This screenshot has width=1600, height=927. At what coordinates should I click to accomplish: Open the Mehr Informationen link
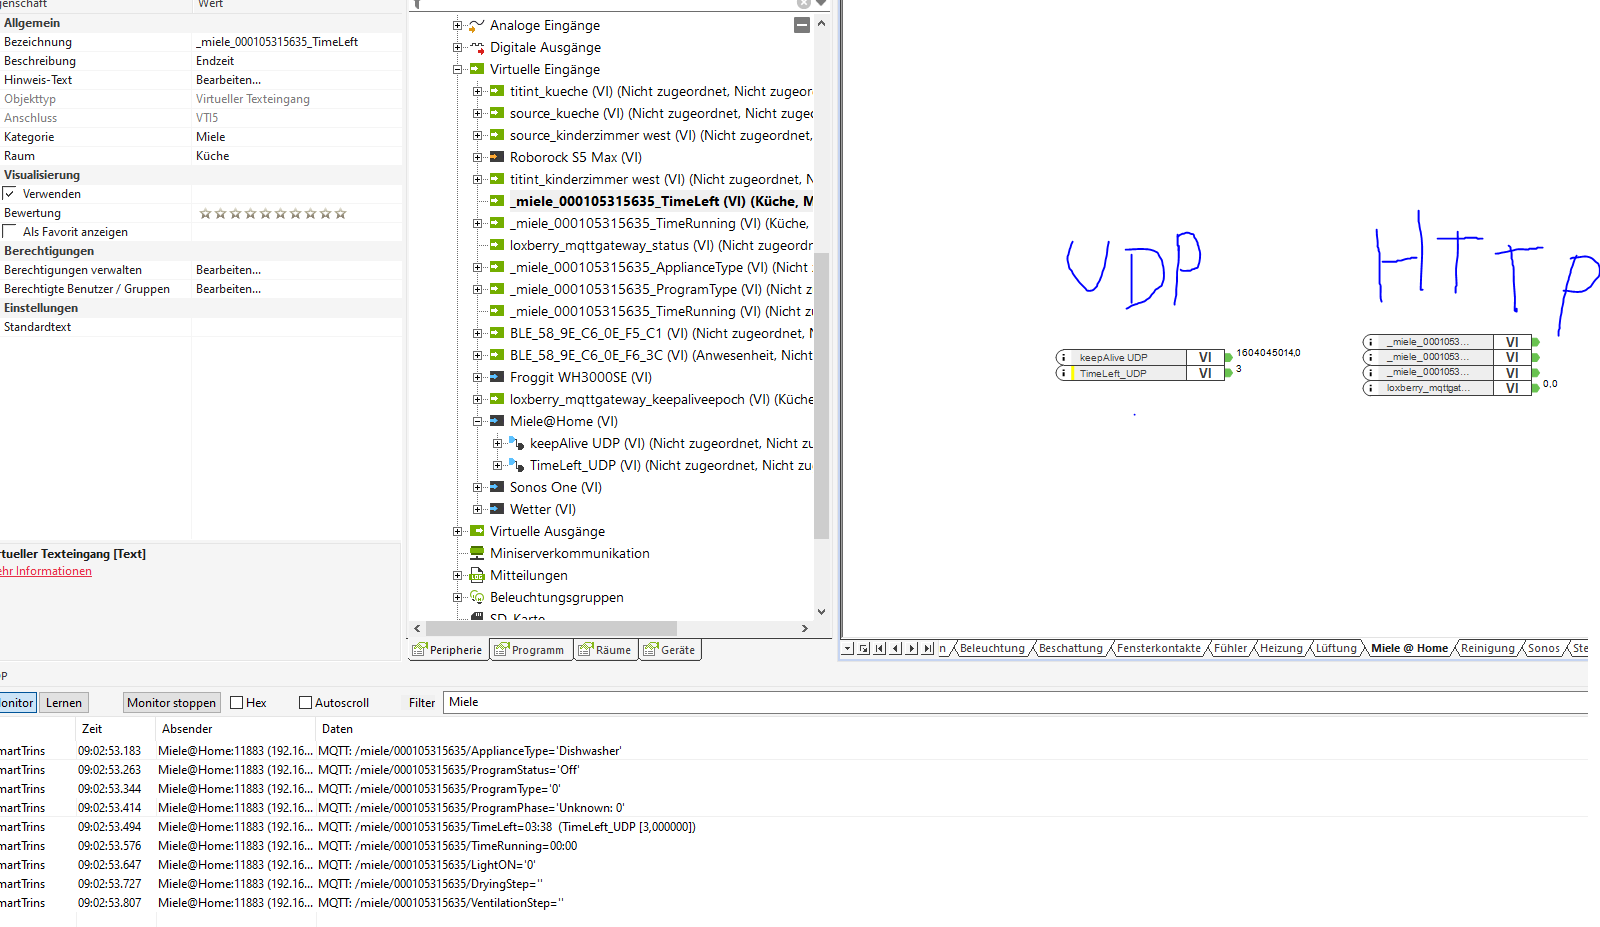45,571
